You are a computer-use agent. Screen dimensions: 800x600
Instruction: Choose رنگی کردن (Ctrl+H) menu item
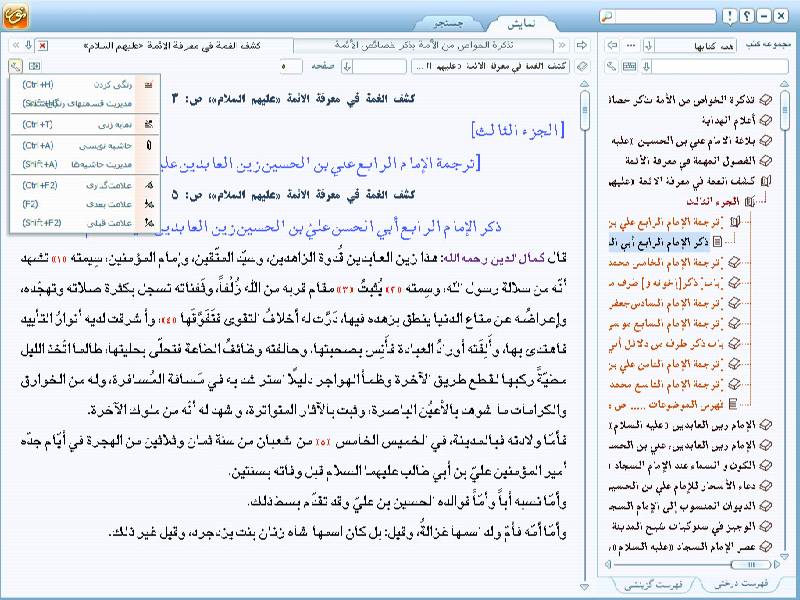85,85
